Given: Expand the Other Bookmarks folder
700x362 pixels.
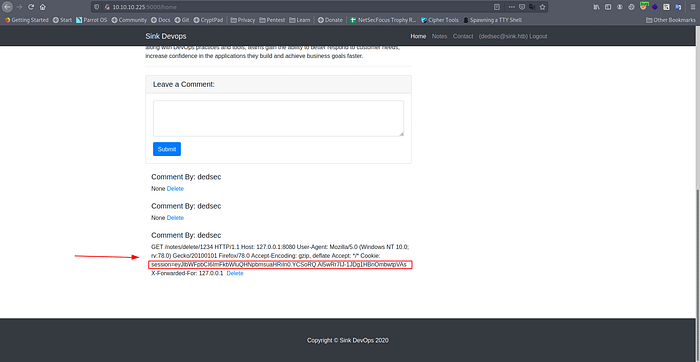Looking at the screenshot, I should click(x=671, y=20).
